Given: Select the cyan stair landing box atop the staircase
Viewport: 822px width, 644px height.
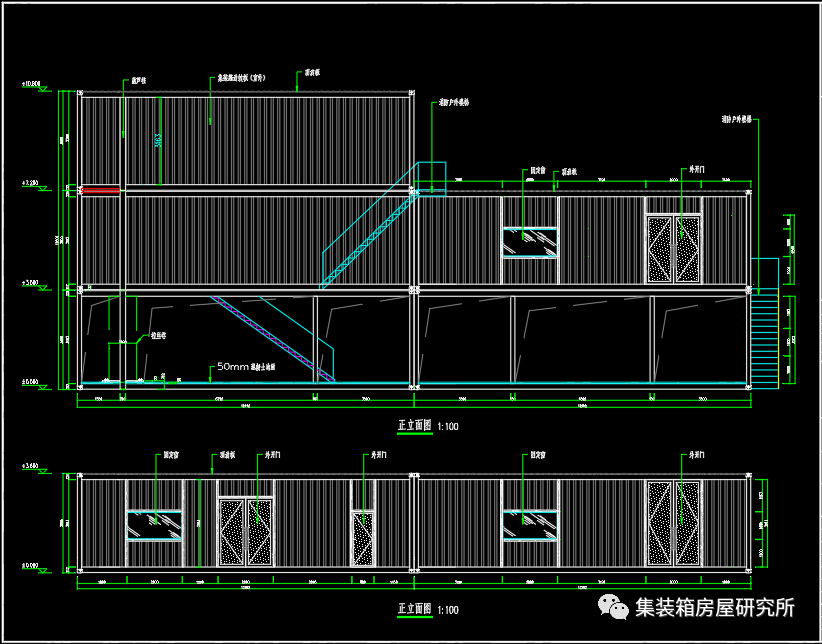Looking at the screenshot, I should coord(431,176).
